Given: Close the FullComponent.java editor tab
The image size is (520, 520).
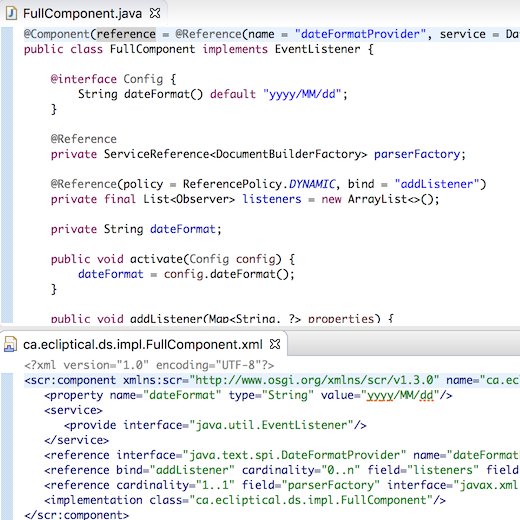Looking at the screenshot, I should pyautogui.click(x=155, y=13).
